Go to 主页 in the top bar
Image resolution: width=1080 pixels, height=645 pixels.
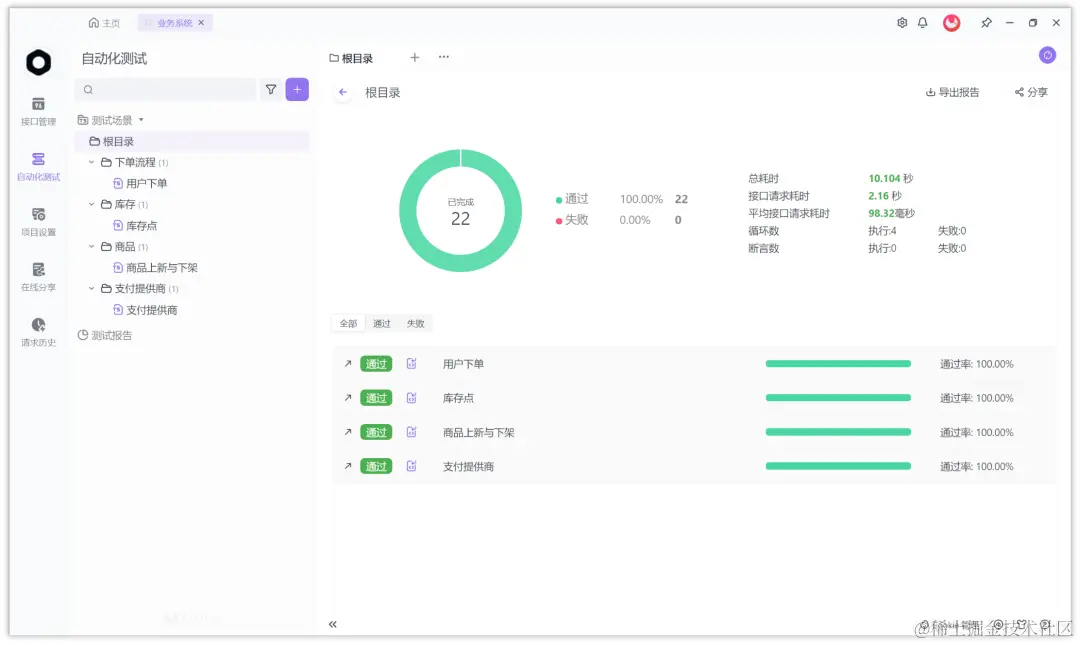coord(104,22)
